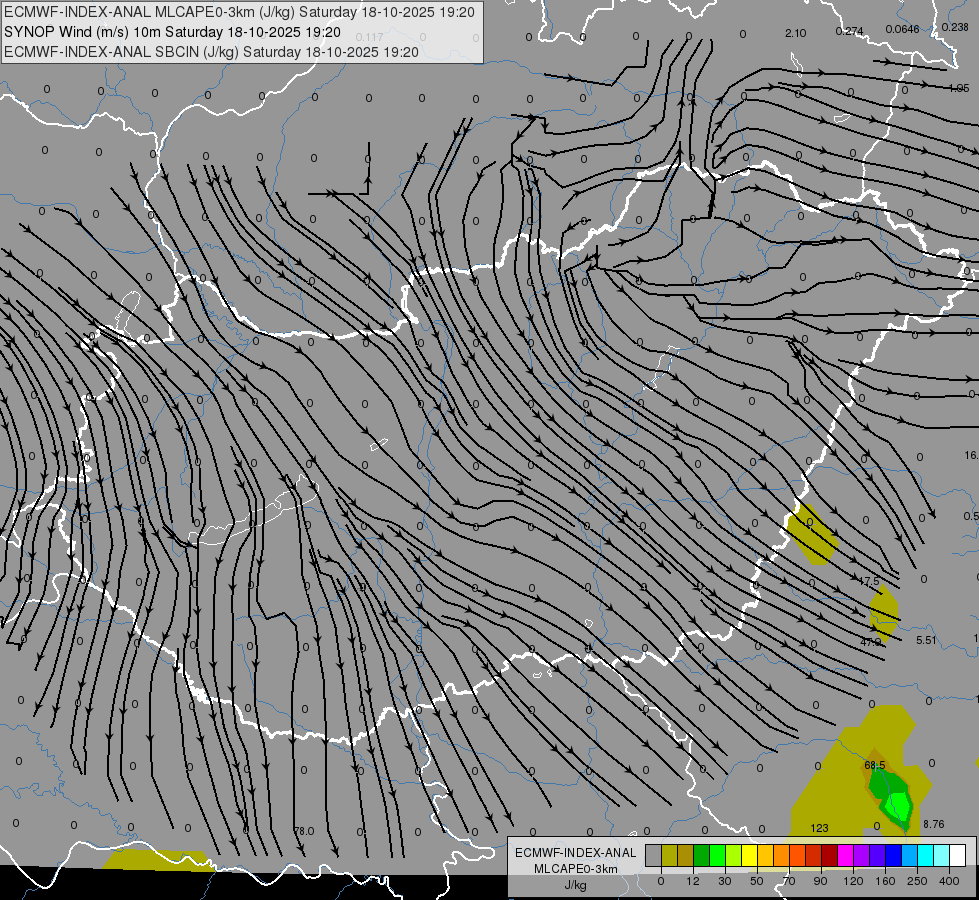Viewport: 979px width, 900px height.
Task: Click the data value 47.0
Action: 871,642
